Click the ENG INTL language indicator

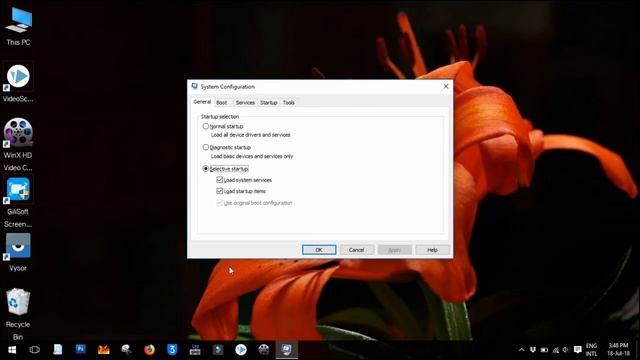pos(591,350)
